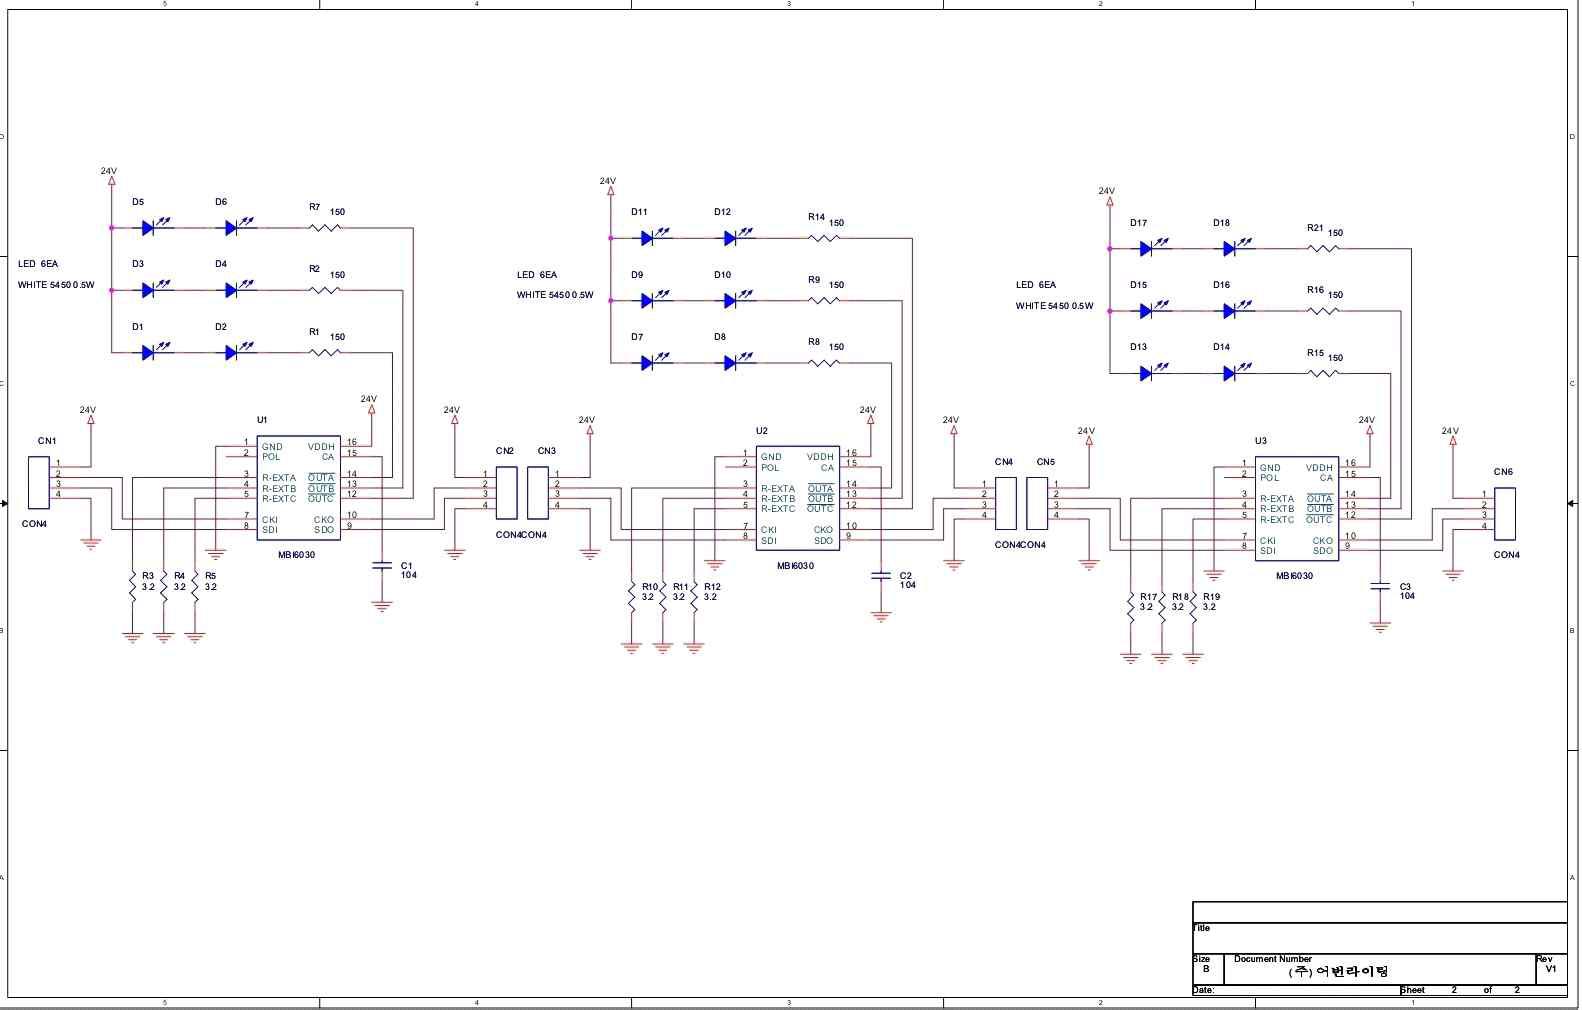Select resistor symbol R14
The width and height of the screenshot is (1582, 1010).
coord(823,238)
